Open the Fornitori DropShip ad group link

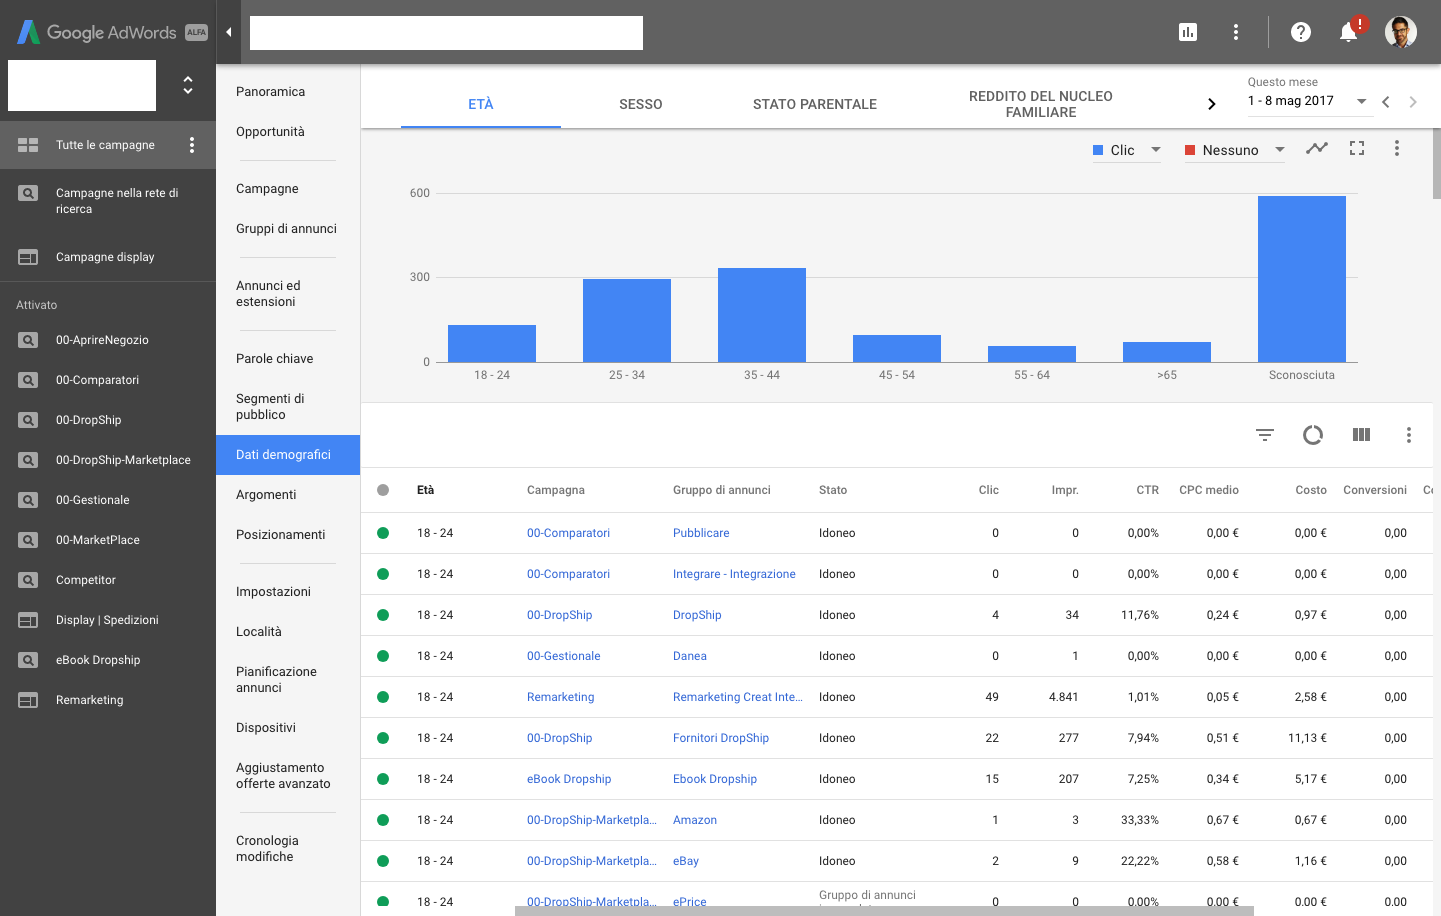point(721,738)
